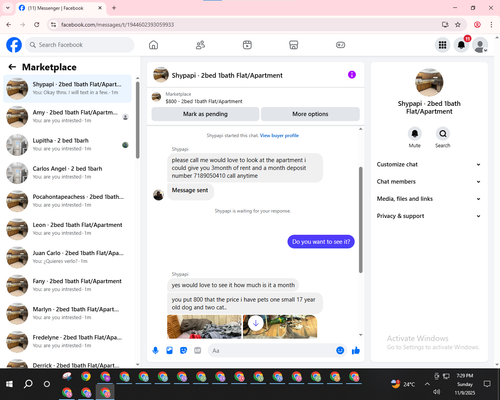
Task: Open the Chrome three-dot menu
Action: pyautogui.click(x=491, y=24)
